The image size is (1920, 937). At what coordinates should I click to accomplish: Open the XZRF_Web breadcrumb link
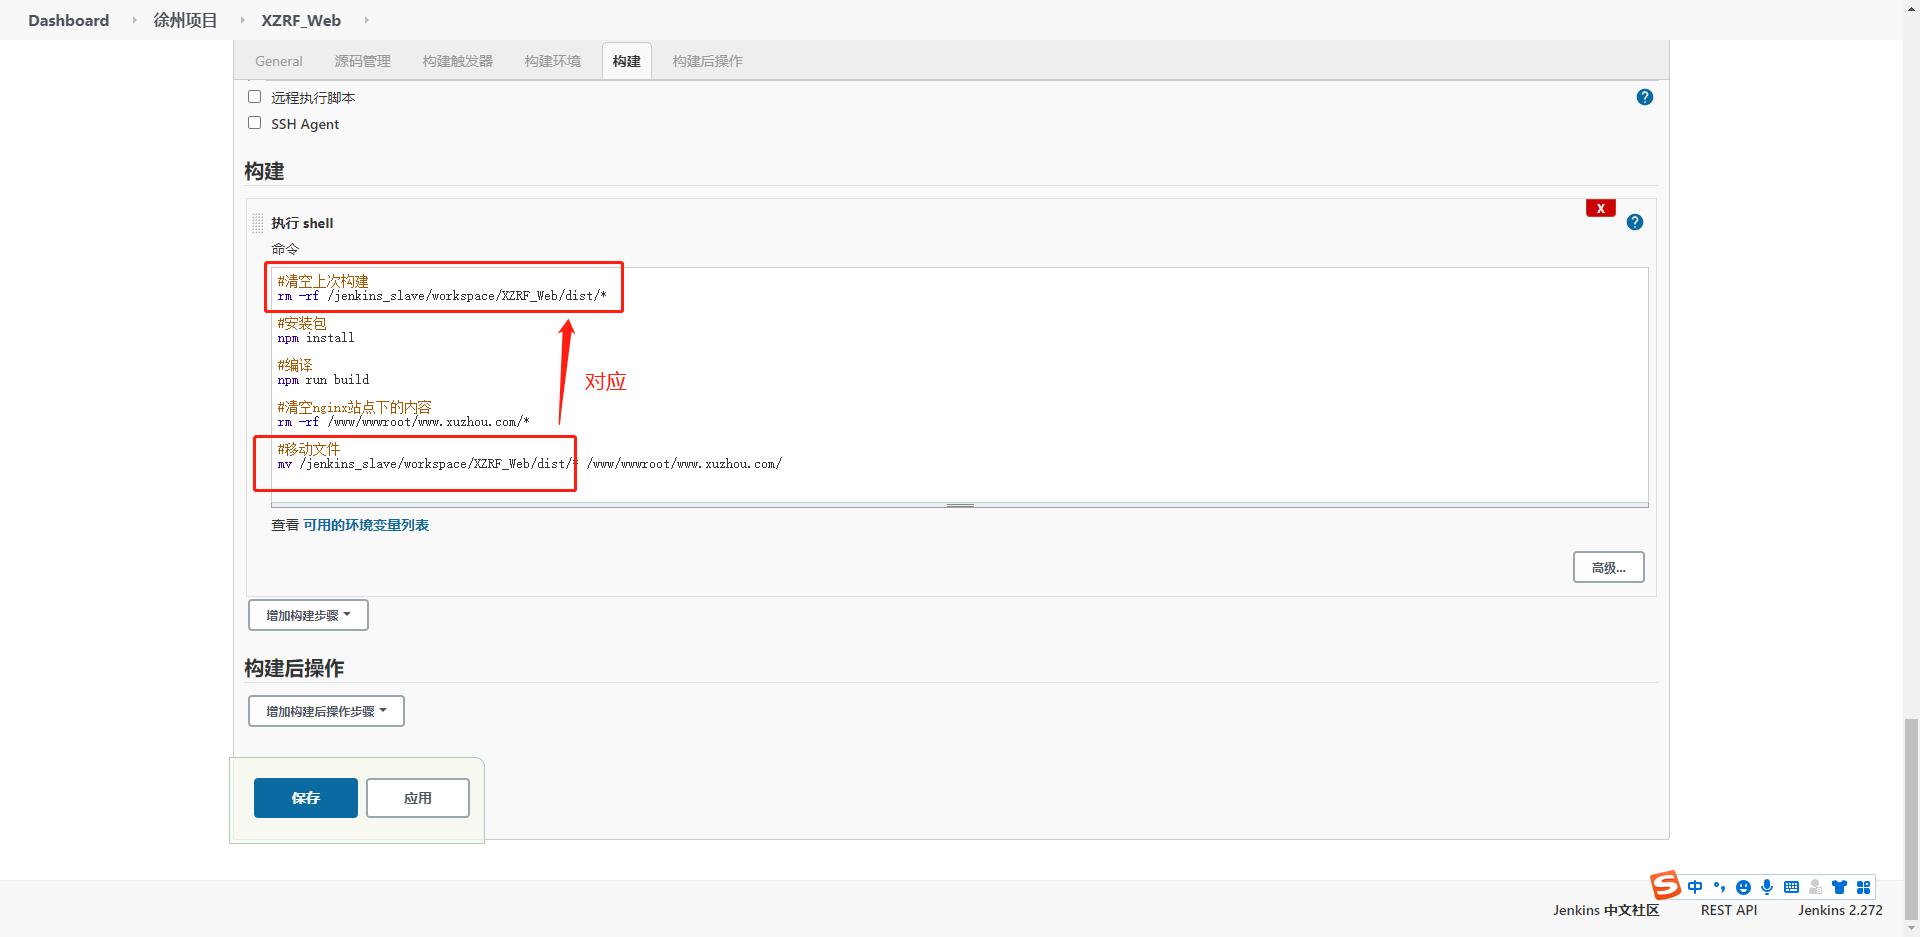coord(301,20)
